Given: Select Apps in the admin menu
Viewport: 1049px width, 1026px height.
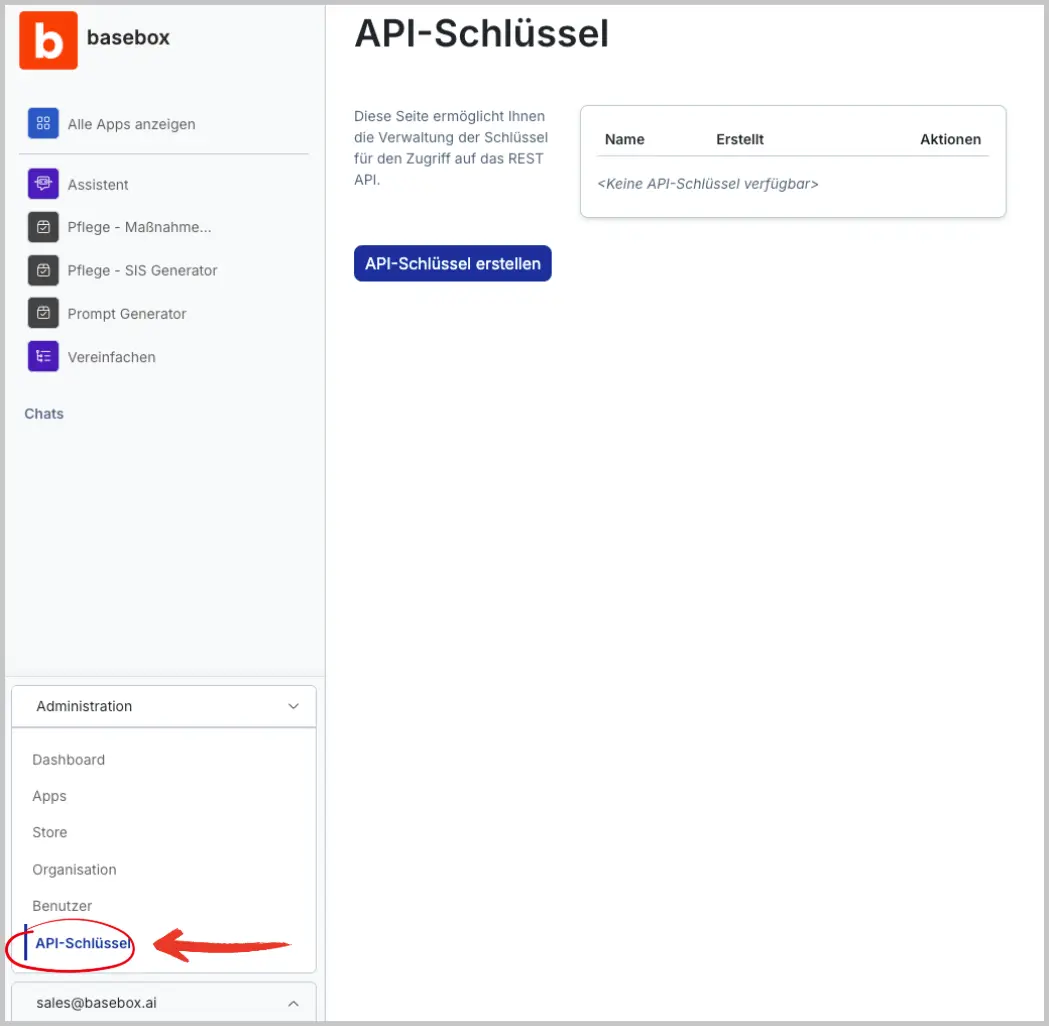Looking at the screenshot, I should (49, 796).
